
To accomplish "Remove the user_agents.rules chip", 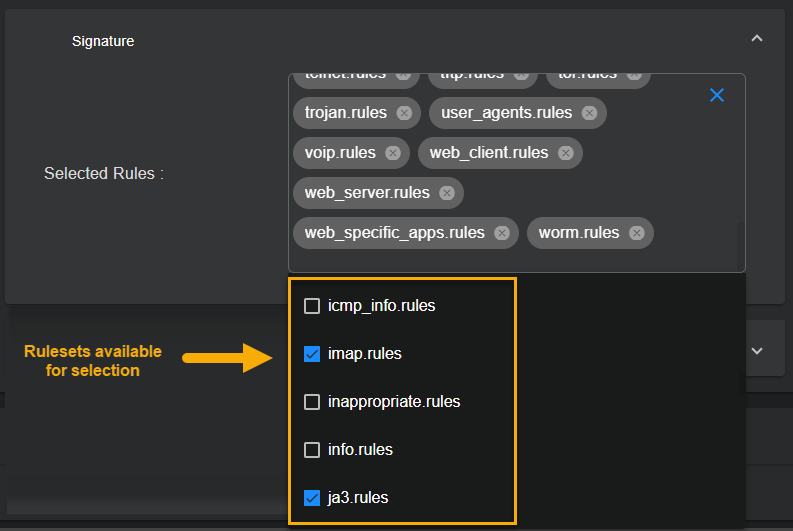I will 590,113.
